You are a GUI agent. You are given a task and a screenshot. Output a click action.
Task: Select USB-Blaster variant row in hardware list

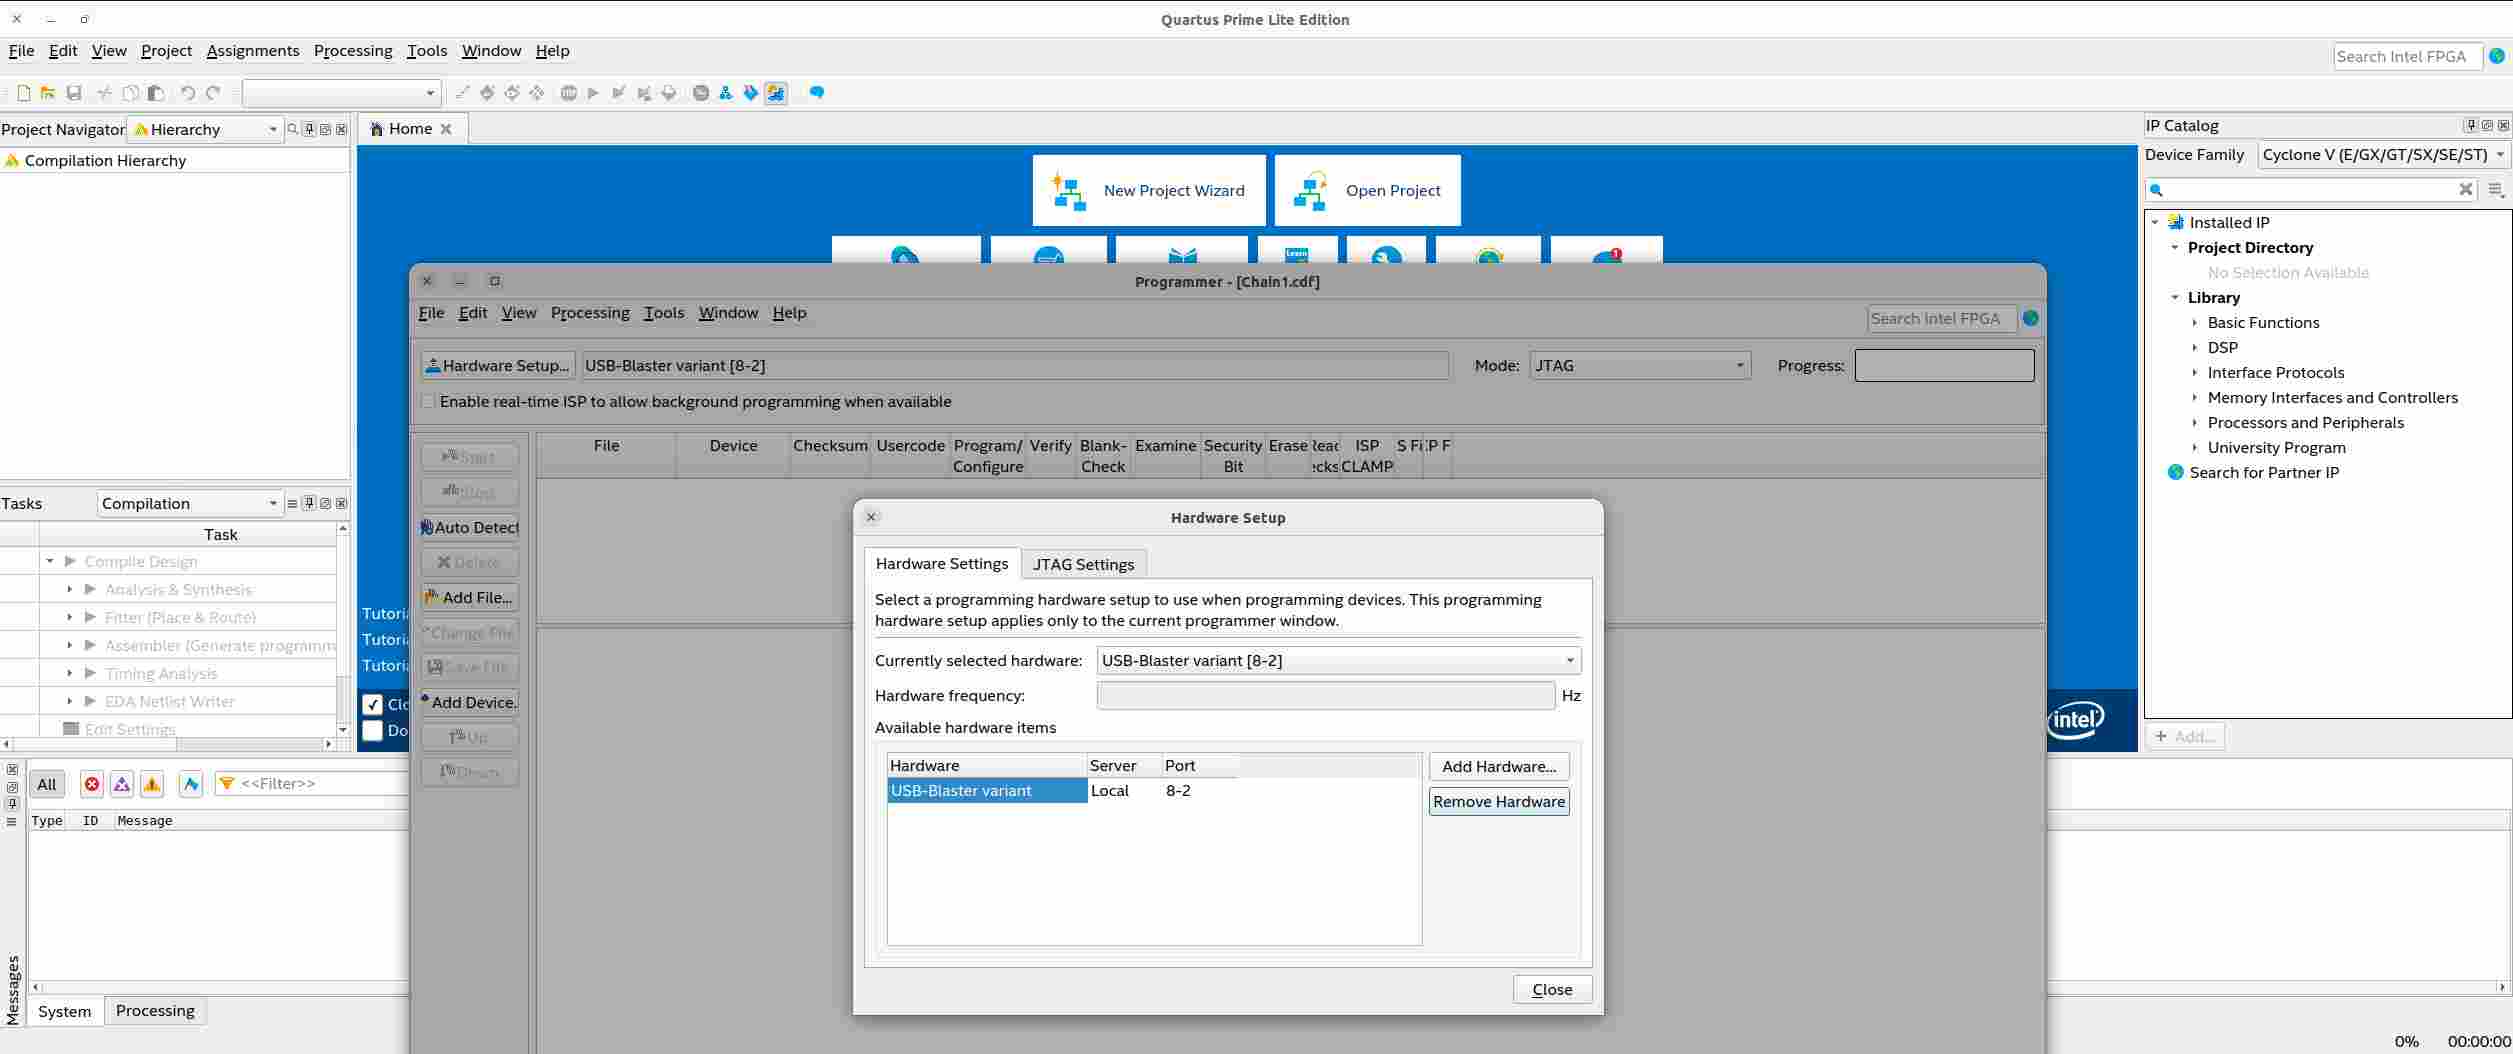[1154, 790]
